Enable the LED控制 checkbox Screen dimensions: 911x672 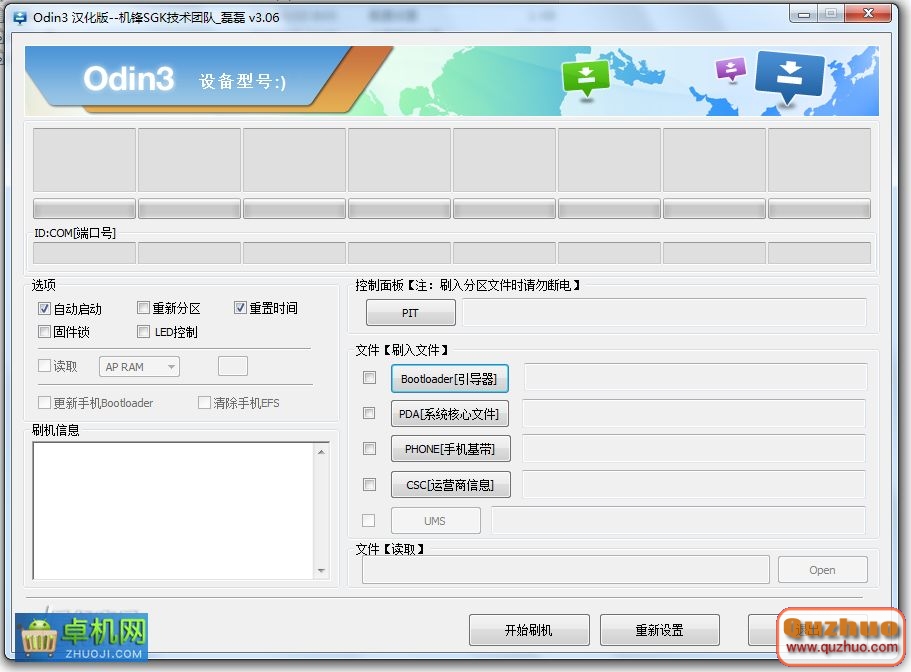[143, 332]
